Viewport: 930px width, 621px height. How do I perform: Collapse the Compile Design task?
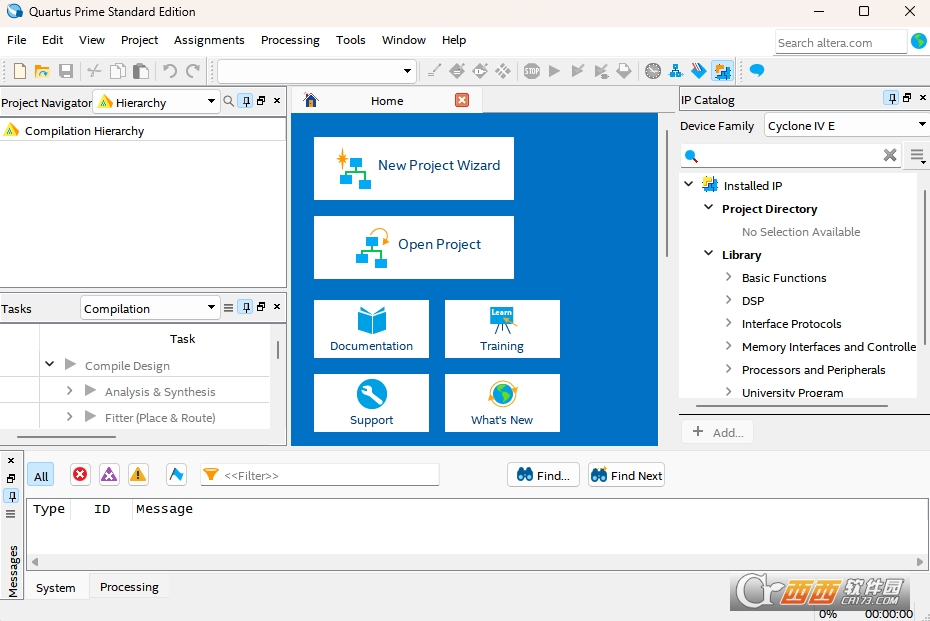[x=50, y=364]
